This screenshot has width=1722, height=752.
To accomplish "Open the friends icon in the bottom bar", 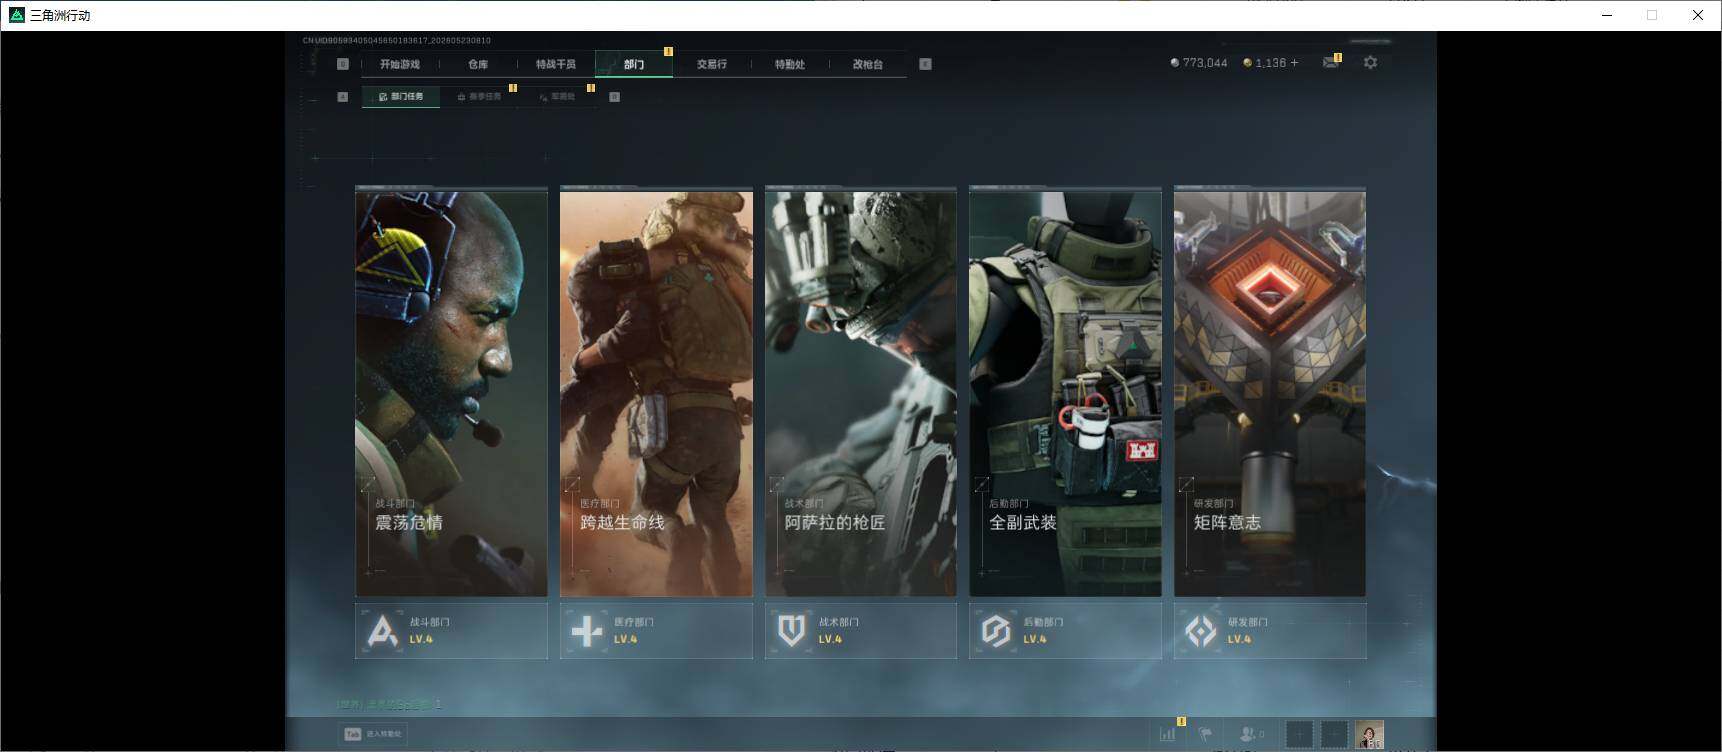I will click(1251, 734).
